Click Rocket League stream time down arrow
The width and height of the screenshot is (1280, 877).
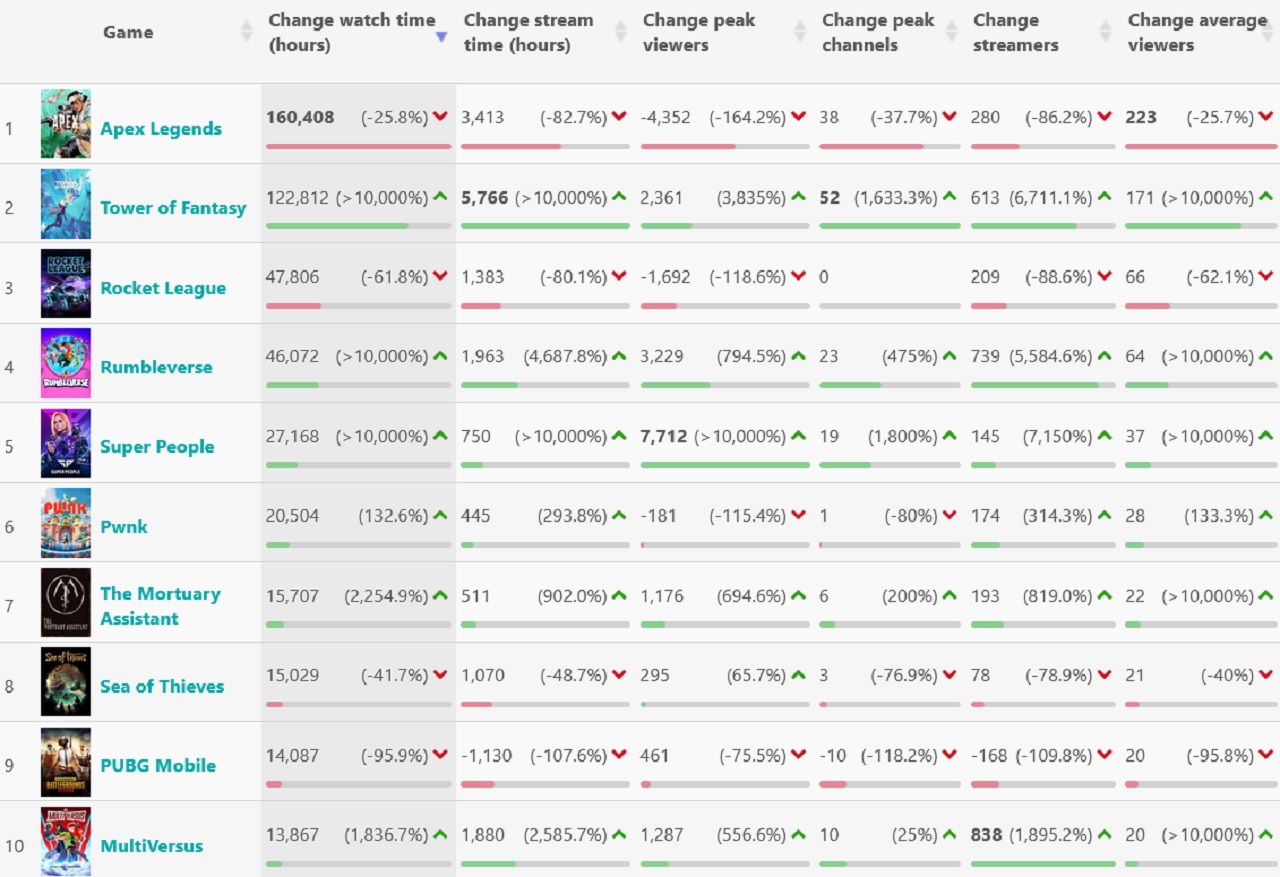pos(619,277)
